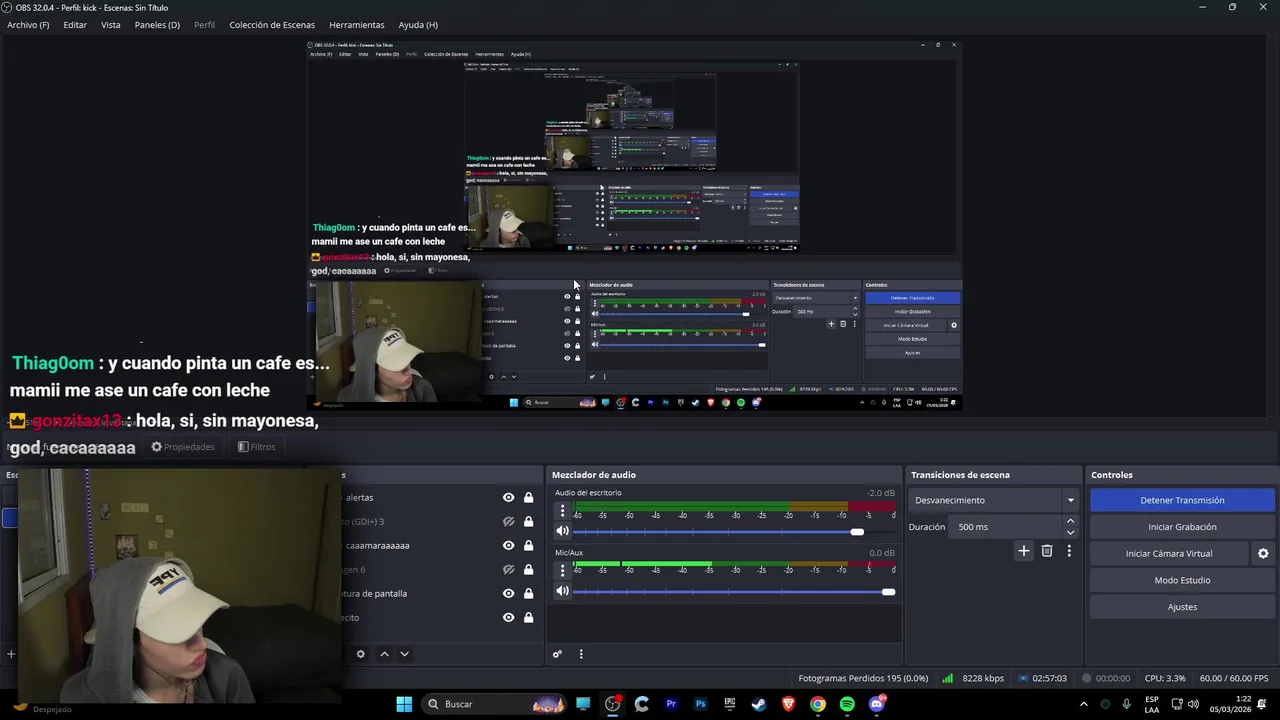Toggle the eye icon on the last source row
The width and height of the screenshot is (1280, 720).
[x=508, y=618]
